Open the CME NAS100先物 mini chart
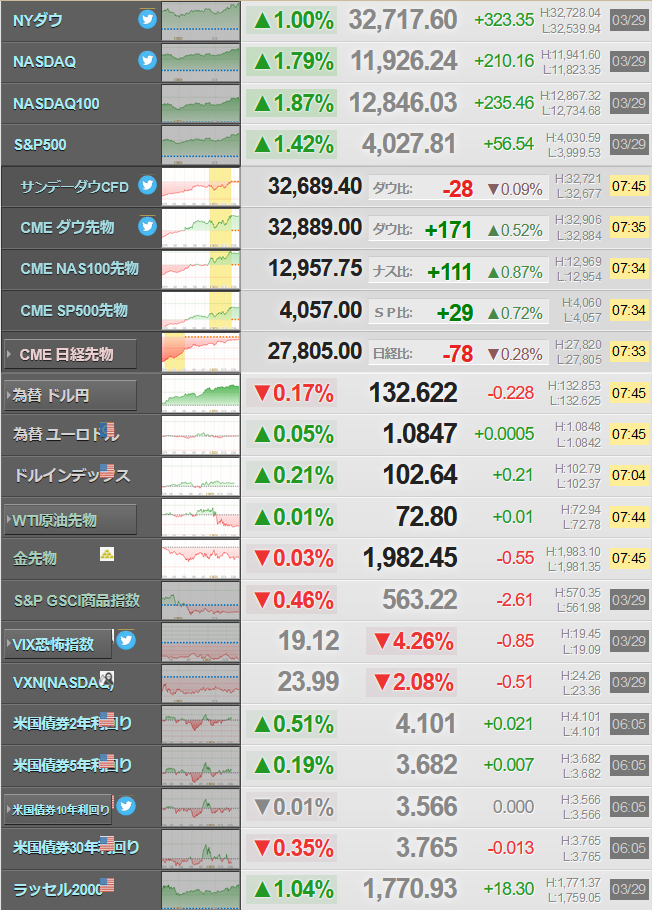 pyautogui.click(x=201, y=269)
